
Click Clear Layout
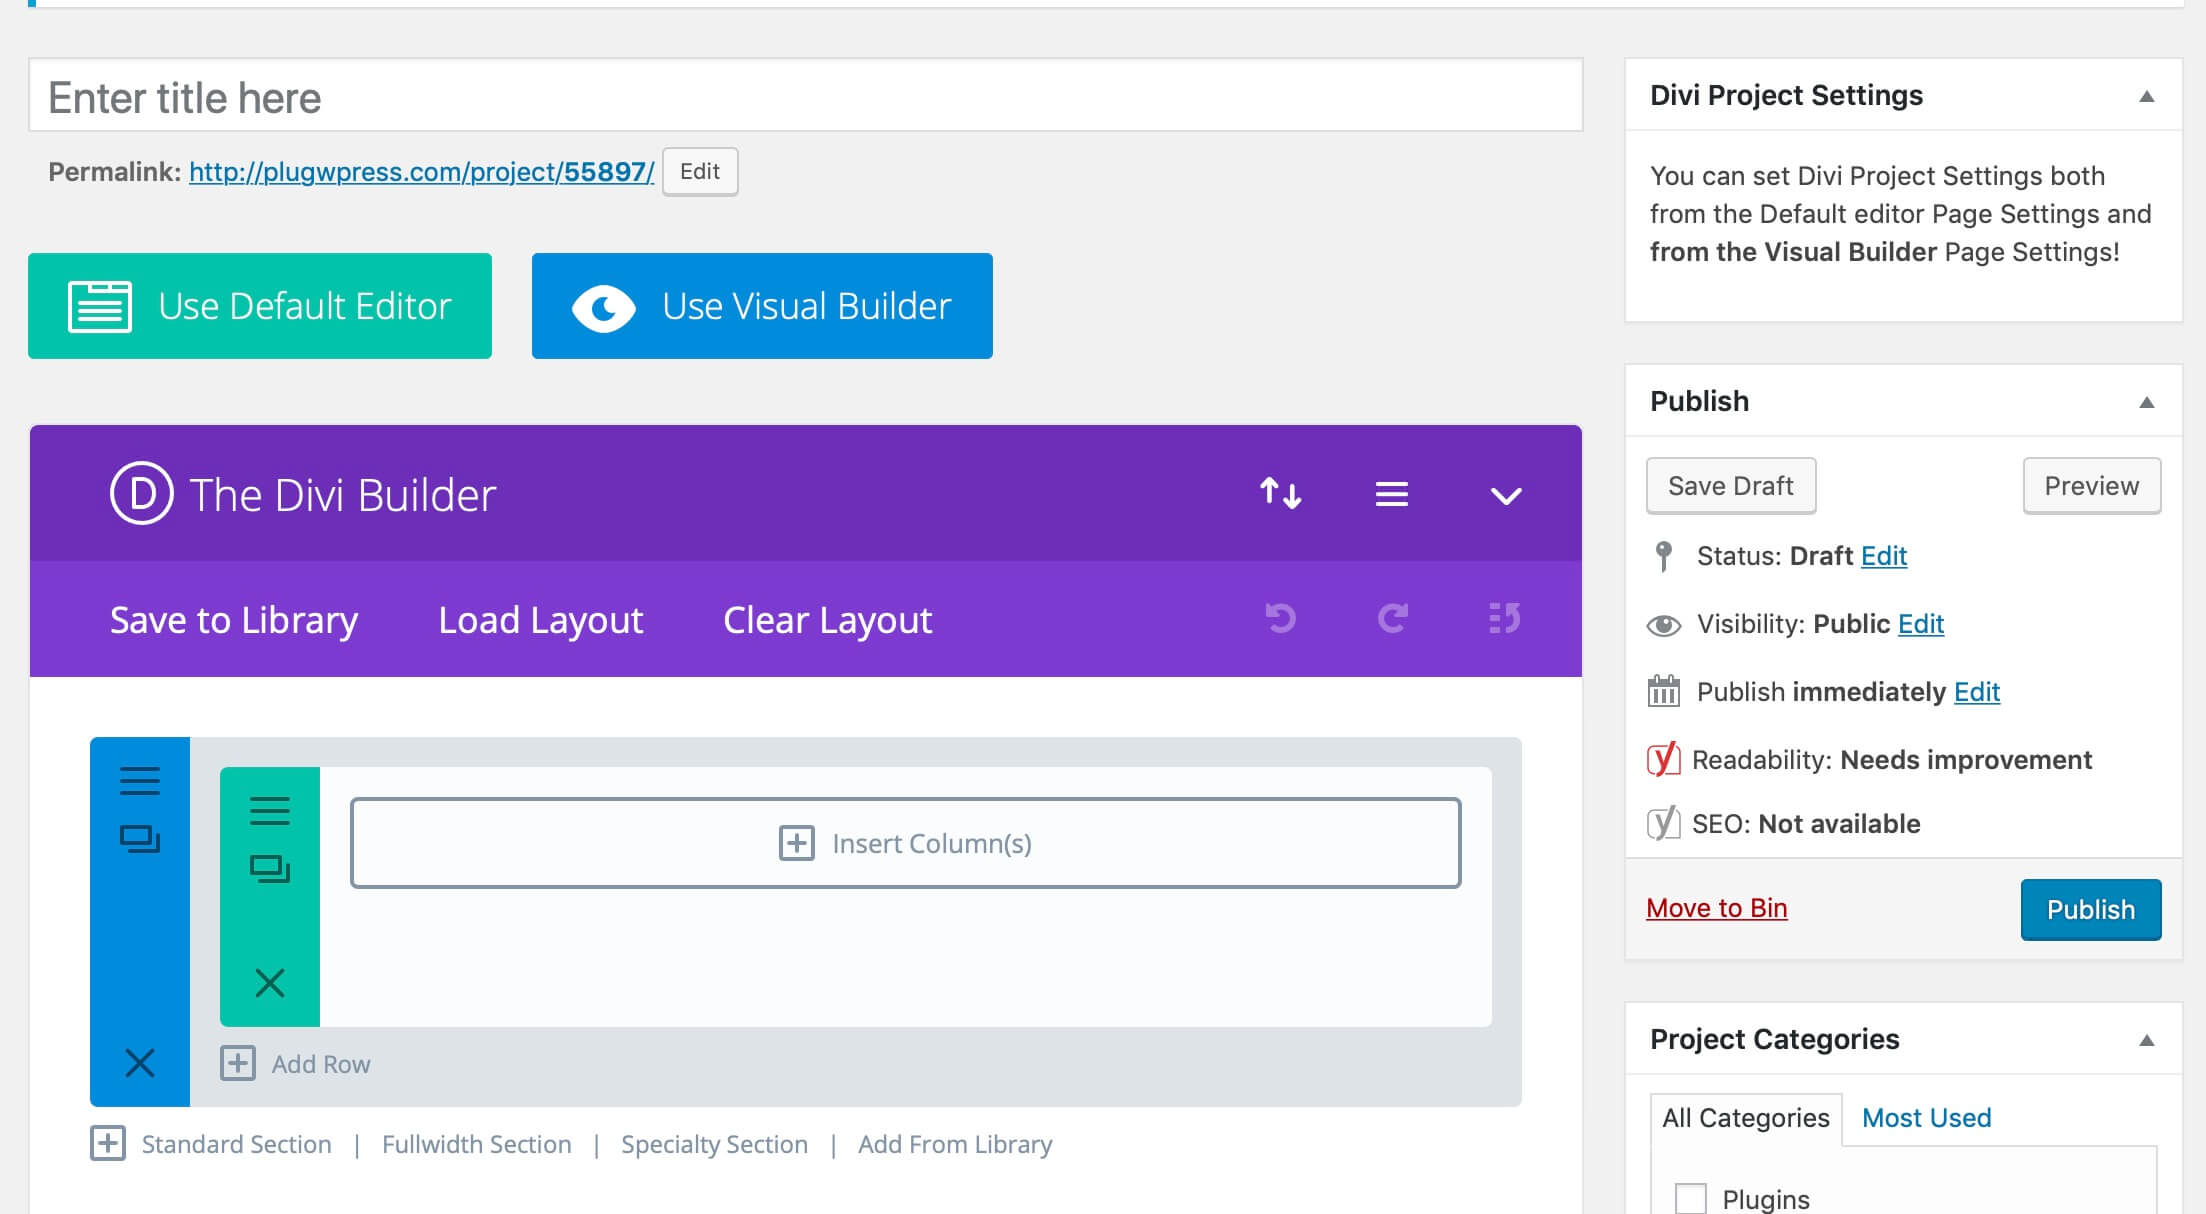tap(828, 620)
